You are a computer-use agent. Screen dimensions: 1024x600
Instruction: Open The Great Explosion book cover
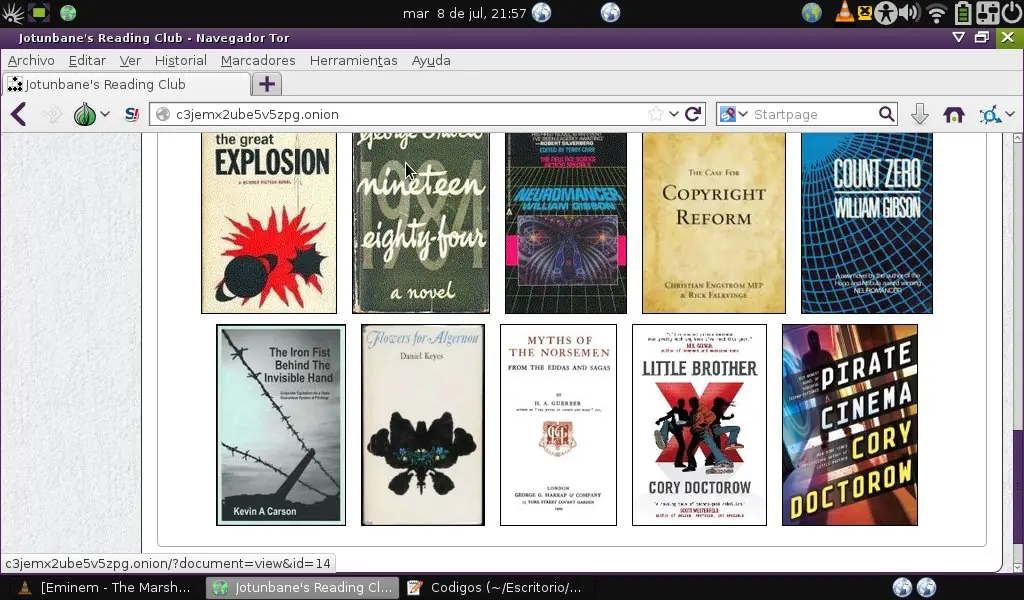click(269, 223)
